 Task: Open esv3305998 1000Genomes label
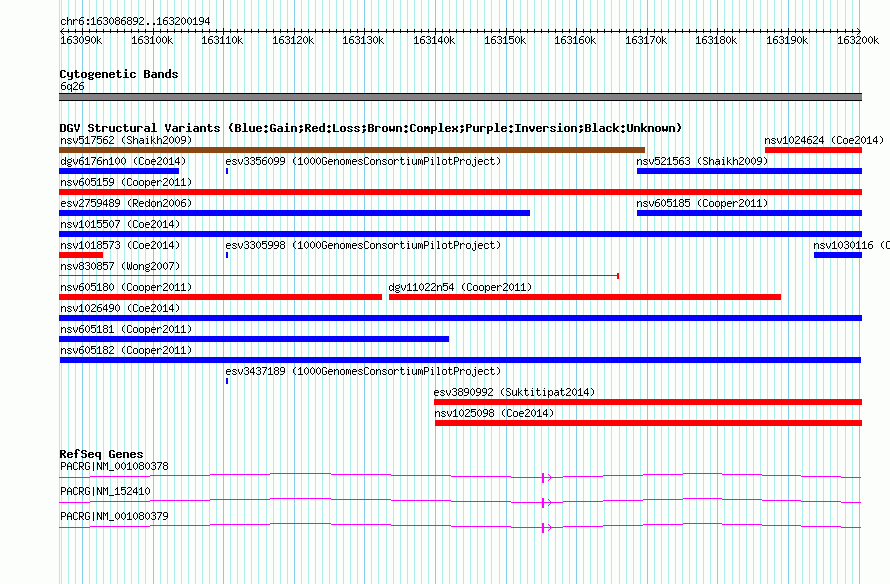coord(363,245)
